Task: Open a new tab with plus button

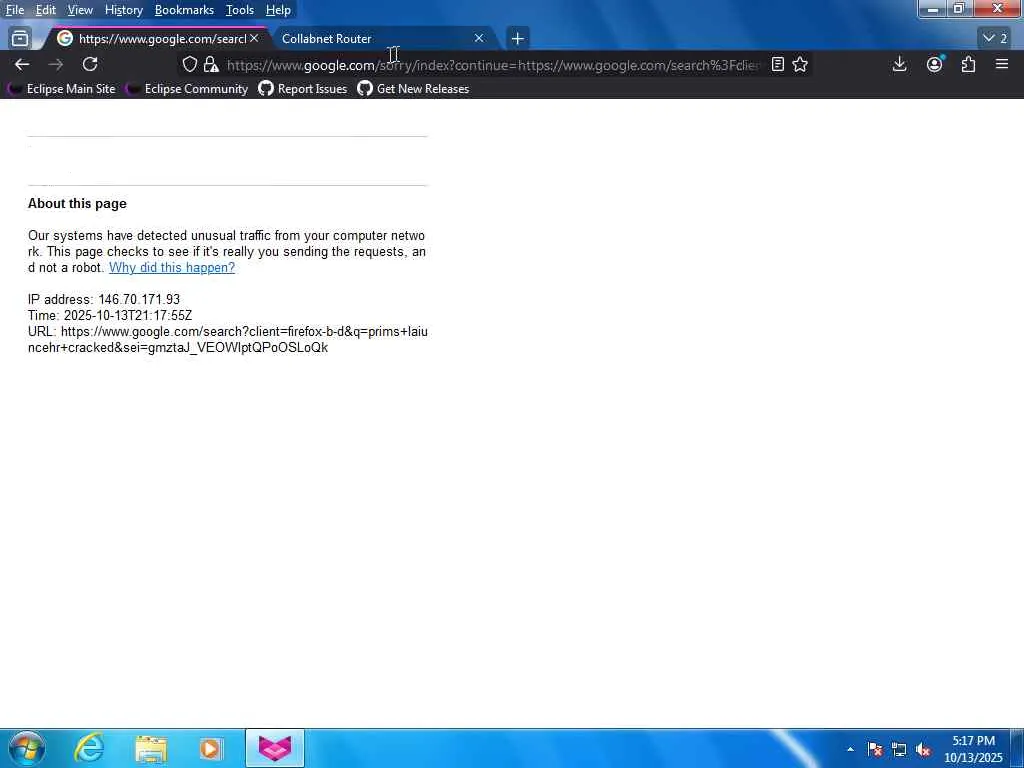Action: click(517, 39)
